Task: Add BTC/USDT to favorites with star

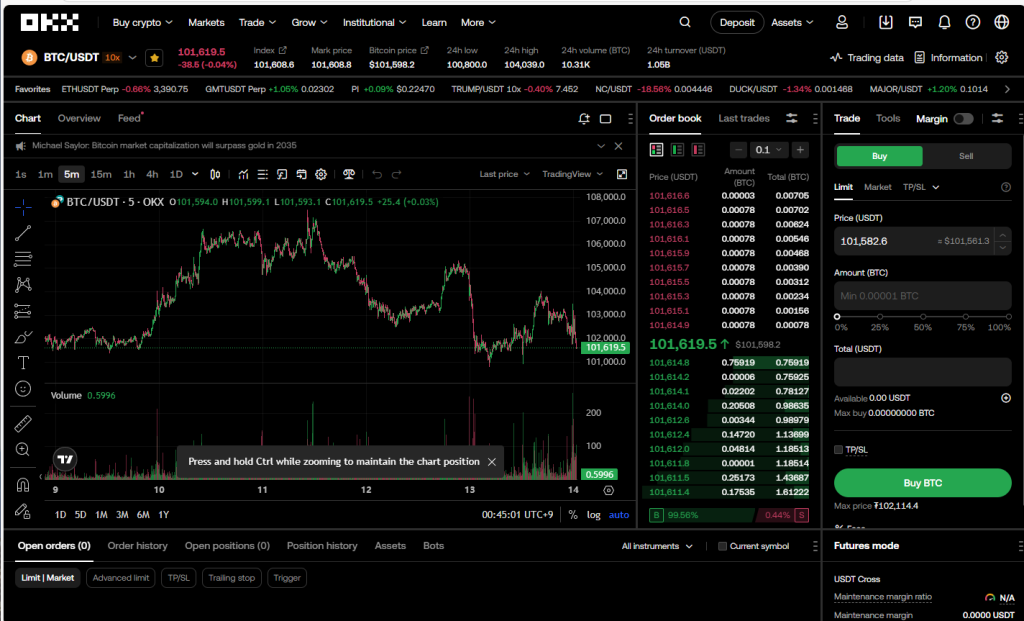Action: tap(154, 58)
